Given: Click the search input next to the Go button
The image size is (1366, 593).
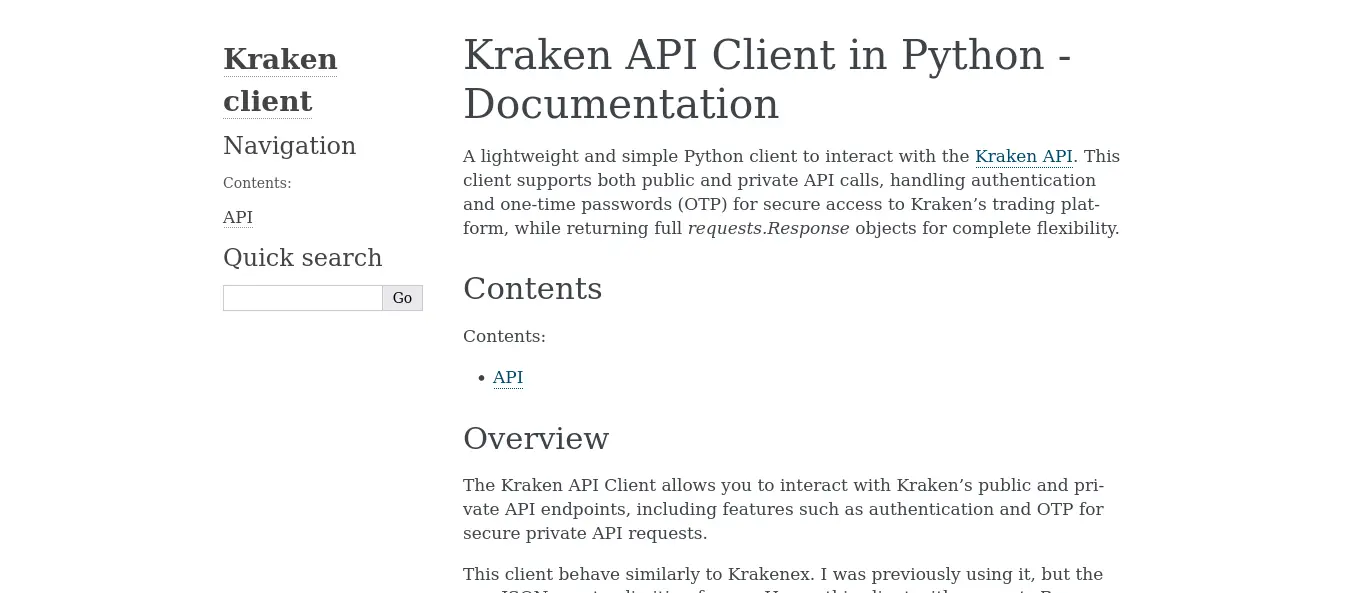Looking at the screenshot, I should (x=300, y=297).
